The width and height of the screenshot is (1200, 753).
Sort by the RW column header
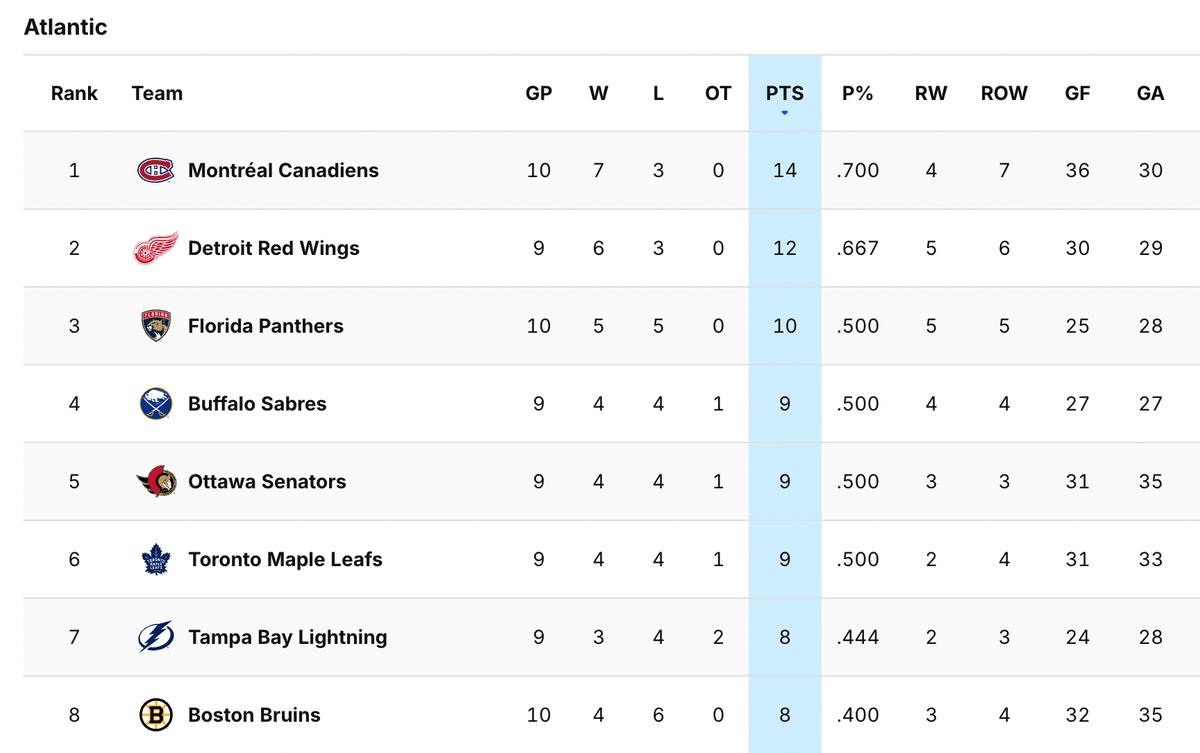(931, 93)
